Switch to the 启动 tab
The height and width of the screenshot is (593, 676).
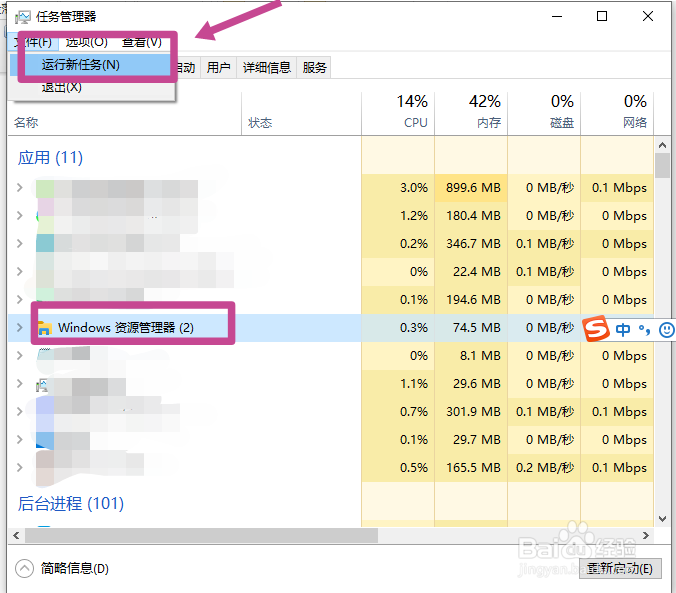pyautogui.click(x=186, y=68)
